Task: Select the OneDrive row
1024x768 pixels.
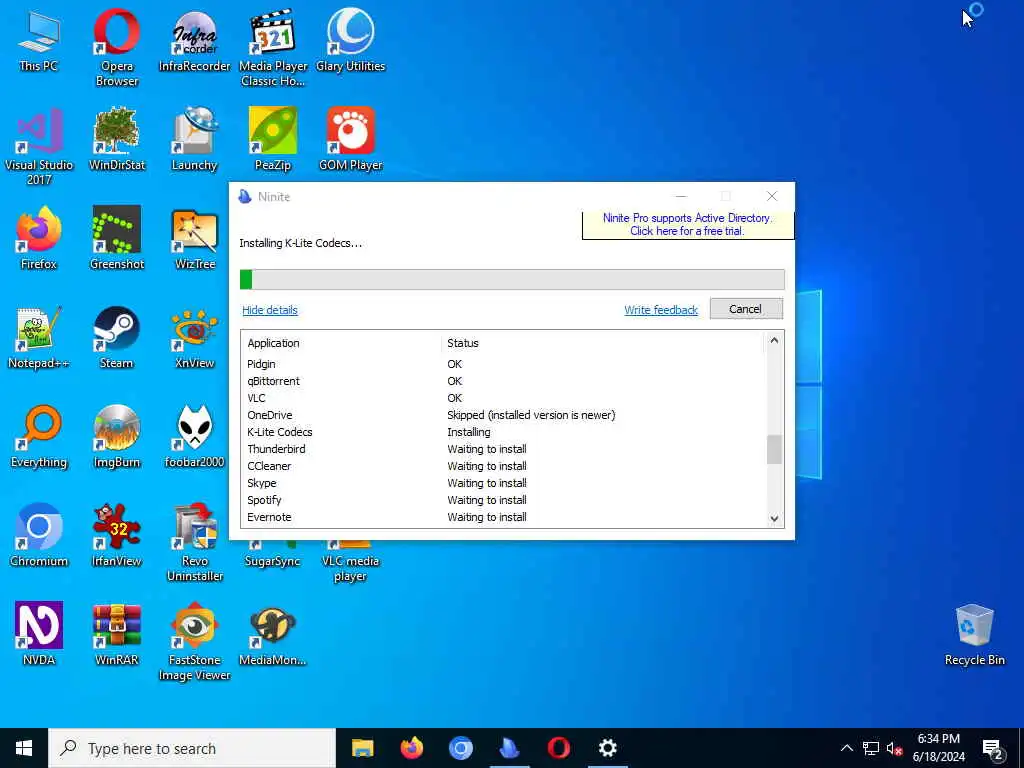Action: tap(503, 415)
